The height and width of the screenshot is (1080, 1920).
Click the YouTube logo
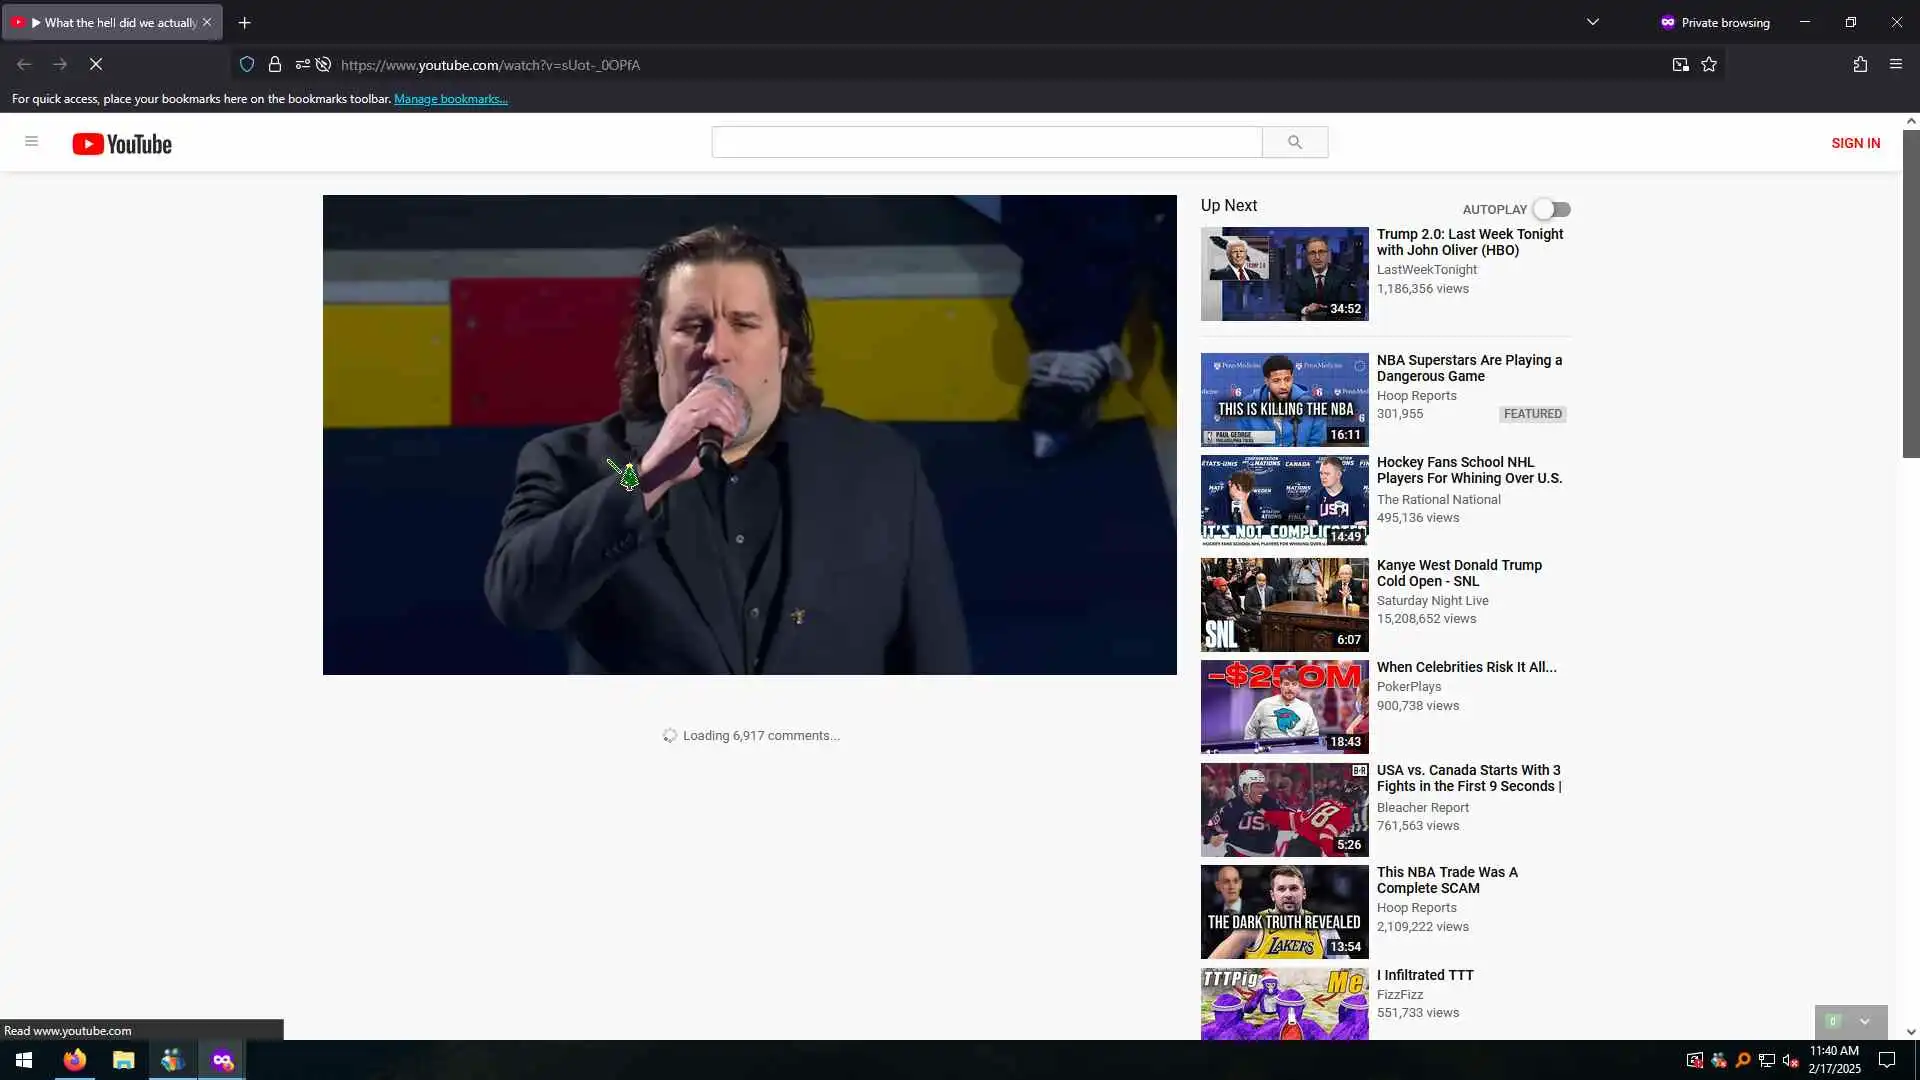(x=122, y=144)
